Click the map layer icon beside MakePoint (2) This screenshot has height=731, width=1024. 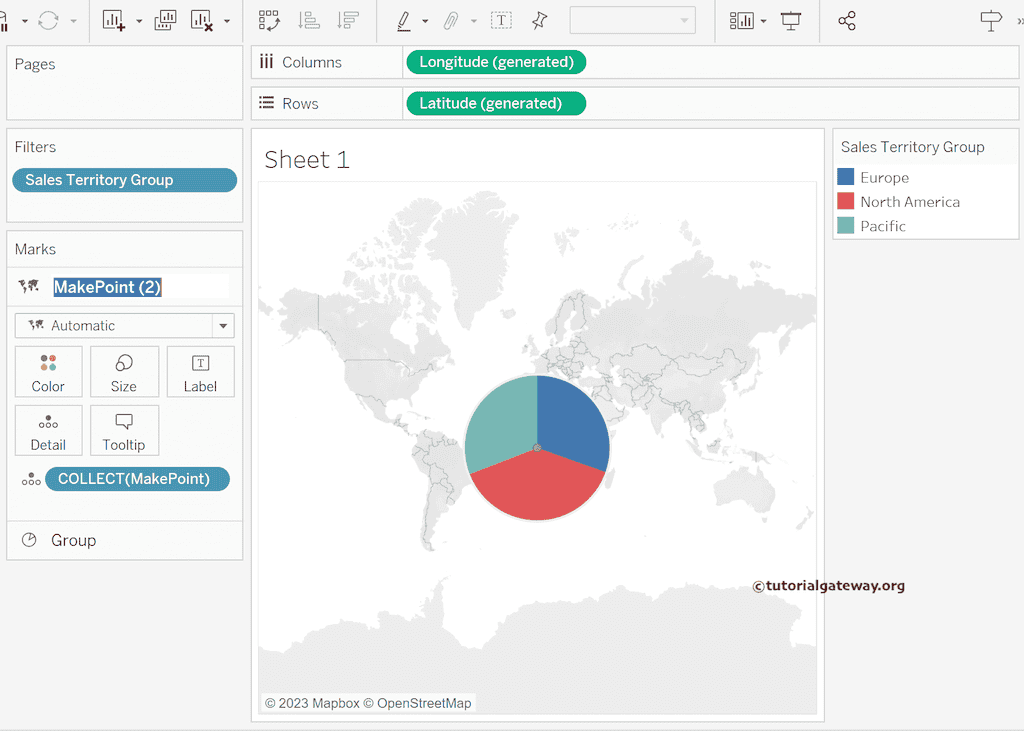[29, 286]
